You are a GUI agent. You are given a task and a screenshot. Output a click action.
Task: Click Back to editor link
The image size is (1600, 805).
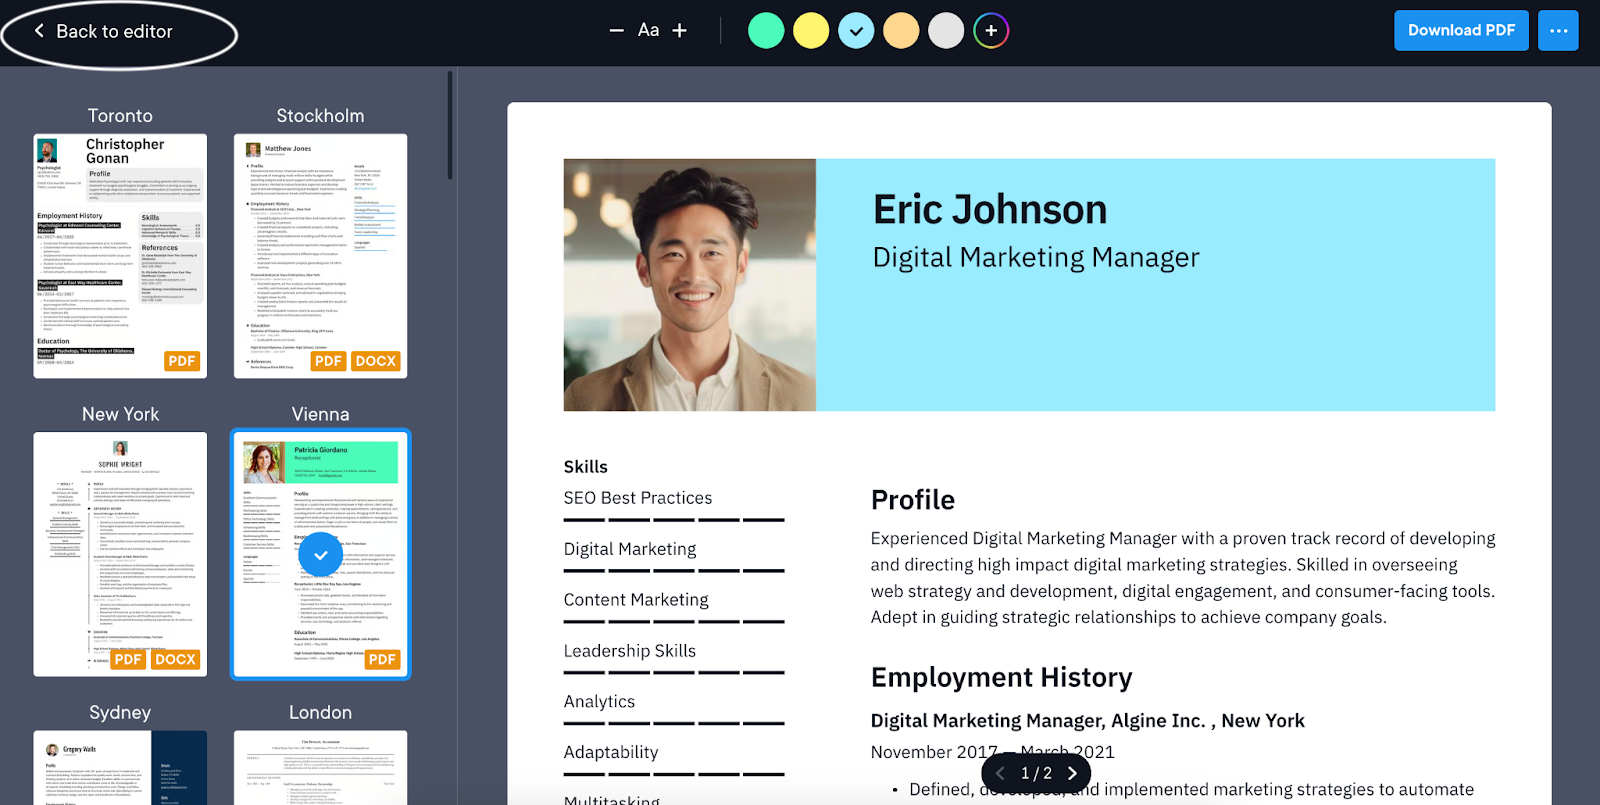pos(114,31)
